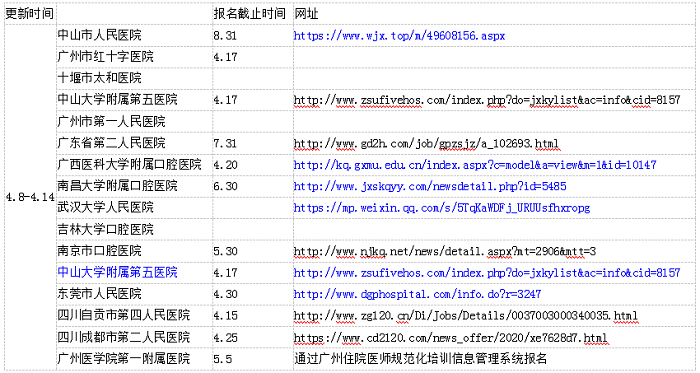Click the zg120.cn Jobs Details URL
The image size is (700, 373).
coord(466,316)
